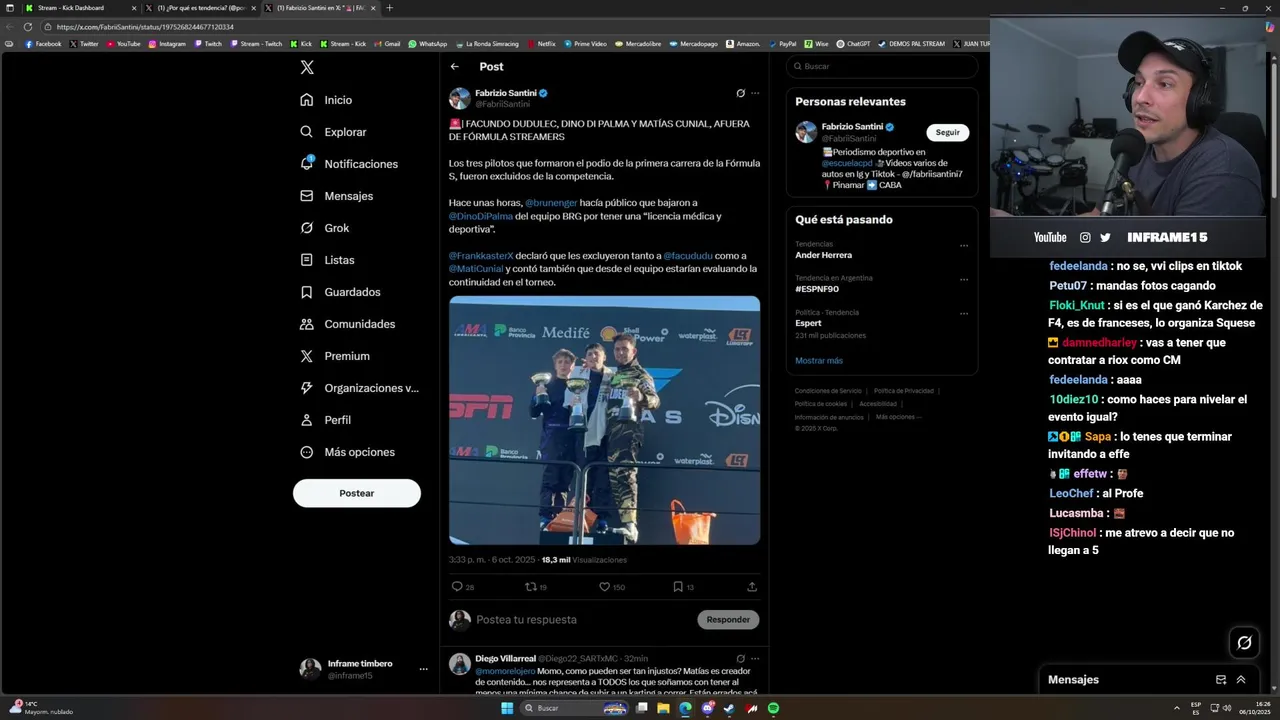Image resolution: width=1280 pixels, height=720 pixels.
Task: Switch to ¿Por qué es tendencia? tab
Action: (200, 8)
